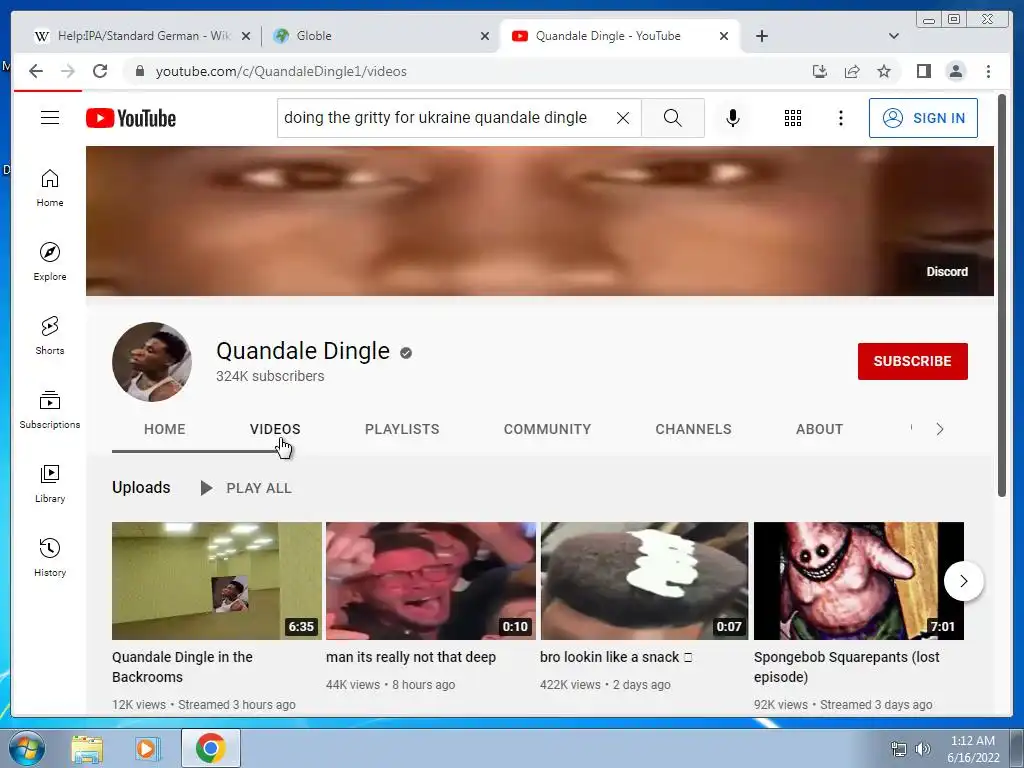Open the CHANNELS tab
This screenshot has width=1024, height=768.
point(693,429)
